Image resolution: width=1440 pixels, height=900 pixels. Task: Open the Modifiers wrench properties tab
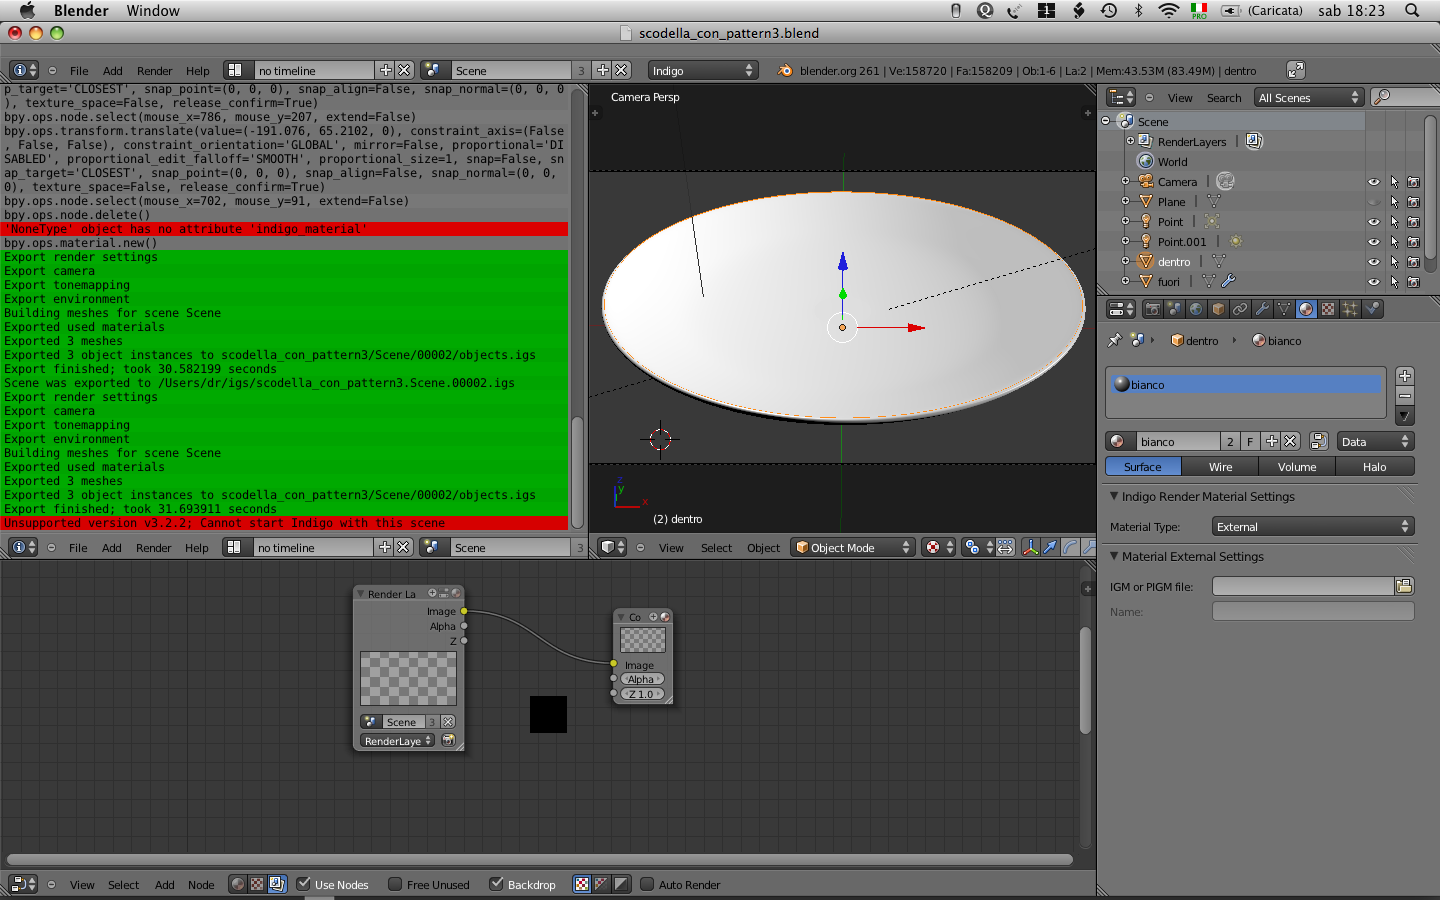coord(1262,309)
